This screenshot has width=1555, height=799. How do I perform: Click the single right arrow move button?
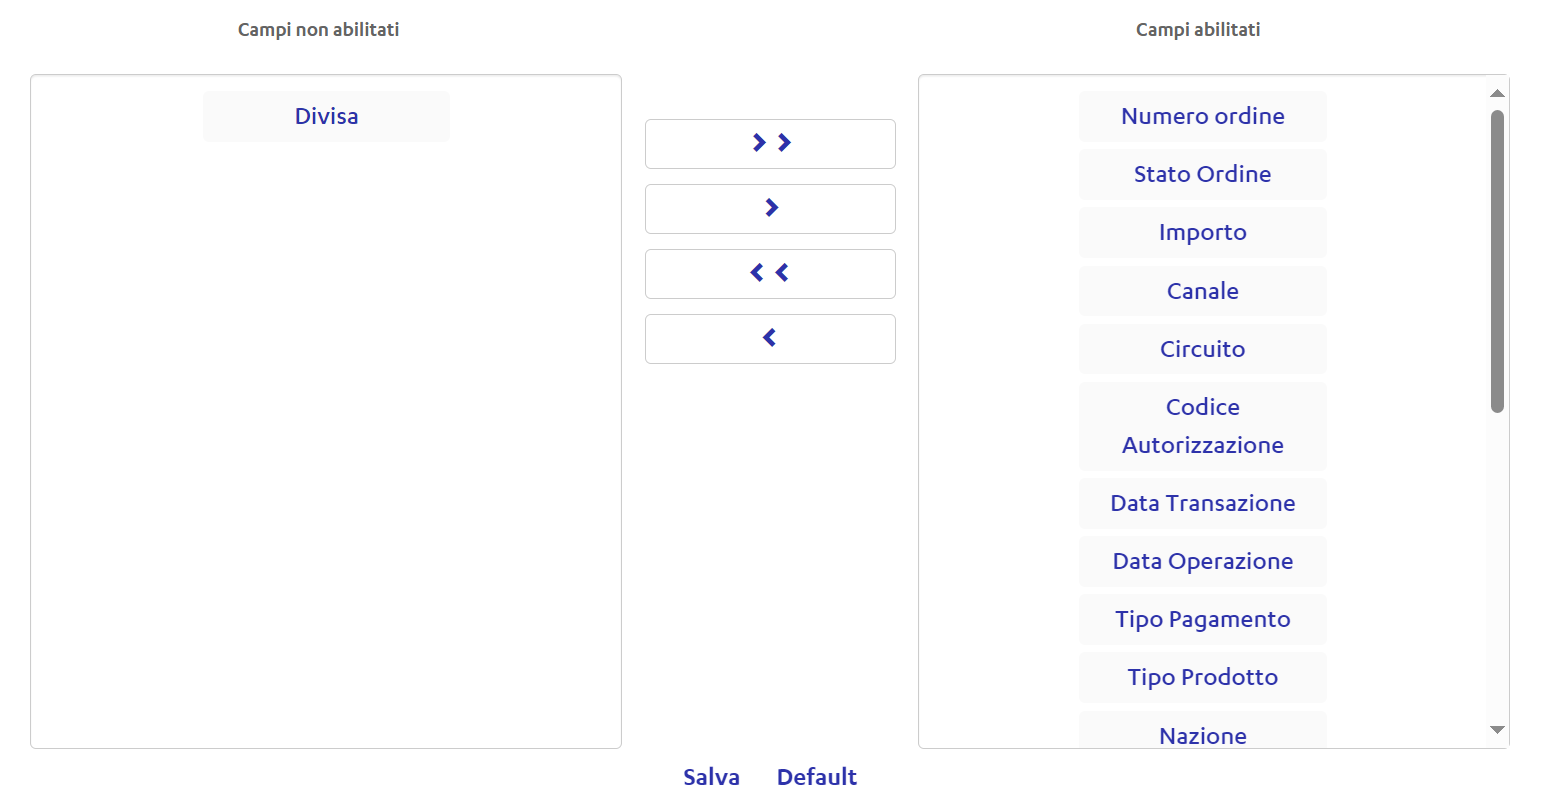click(x=770, y=209)
